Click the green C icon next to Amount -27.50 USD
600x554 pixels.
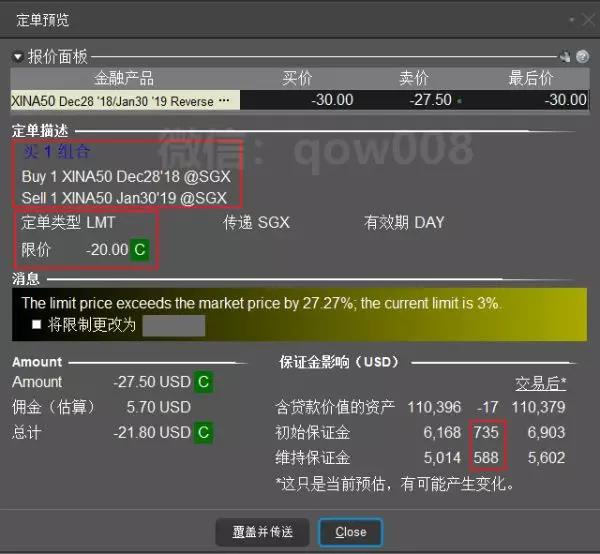point(203,381)
